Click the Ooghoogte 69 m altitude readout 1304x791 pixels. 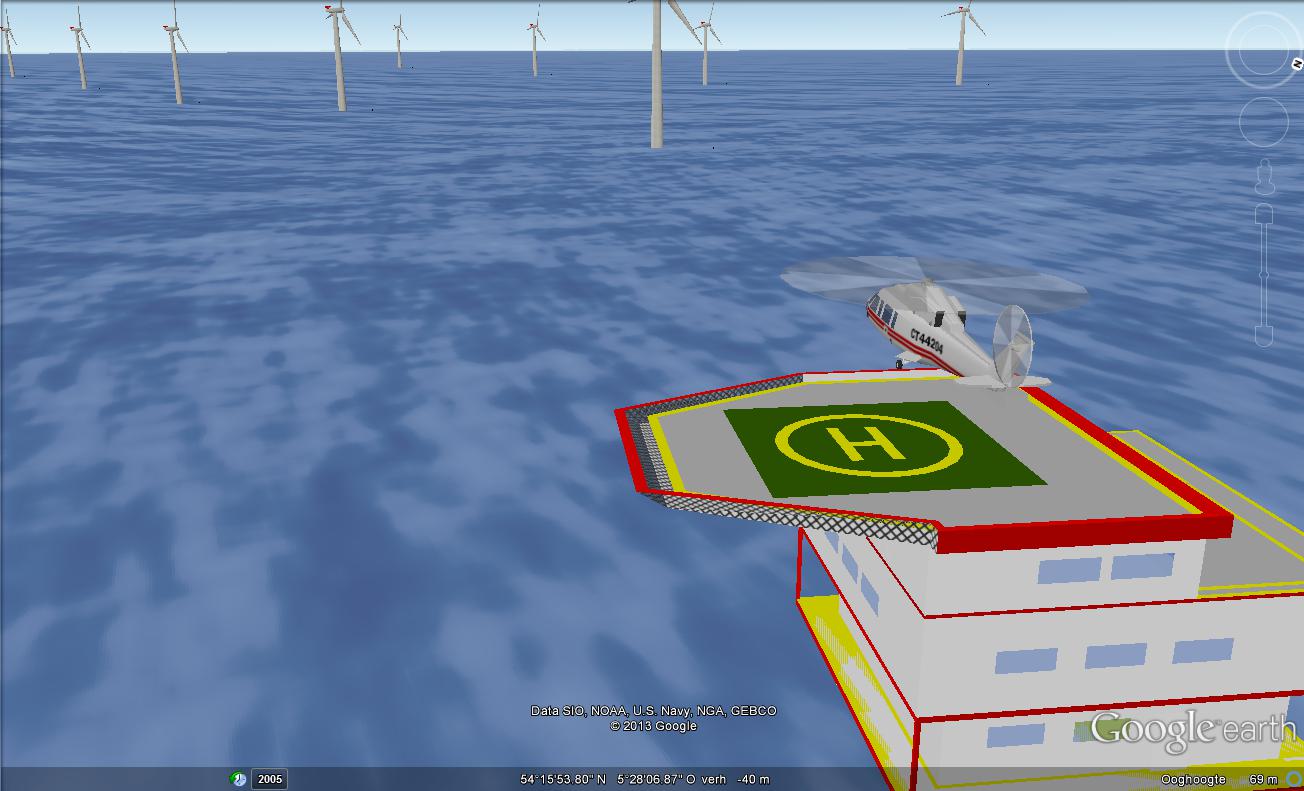point(1218,779)
